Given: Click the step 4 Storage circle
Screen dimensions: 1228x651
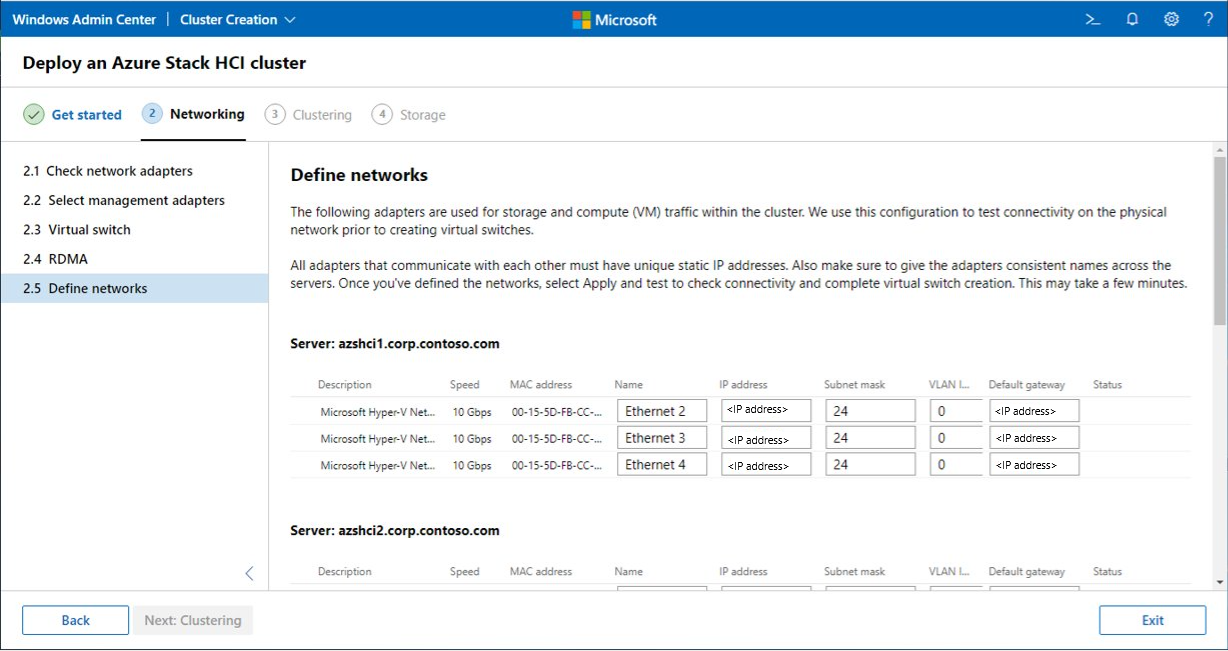Looking at the screenshot, I should click(x=381, y=114).
